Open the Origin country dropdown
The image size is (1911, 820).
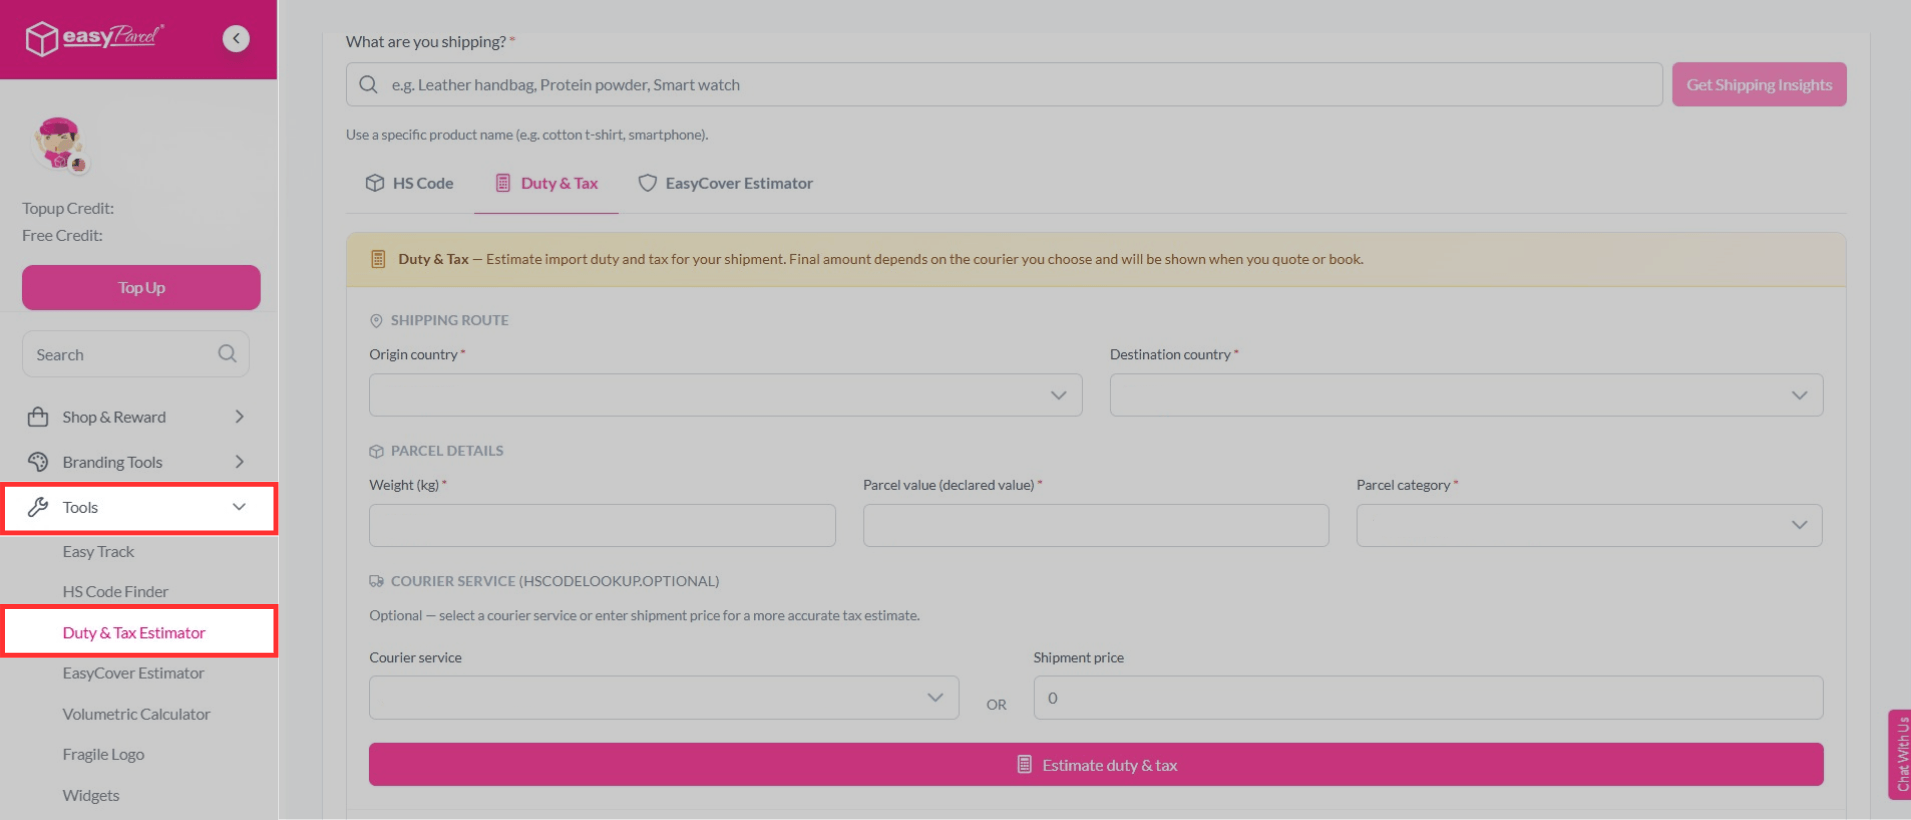(725, 395)
